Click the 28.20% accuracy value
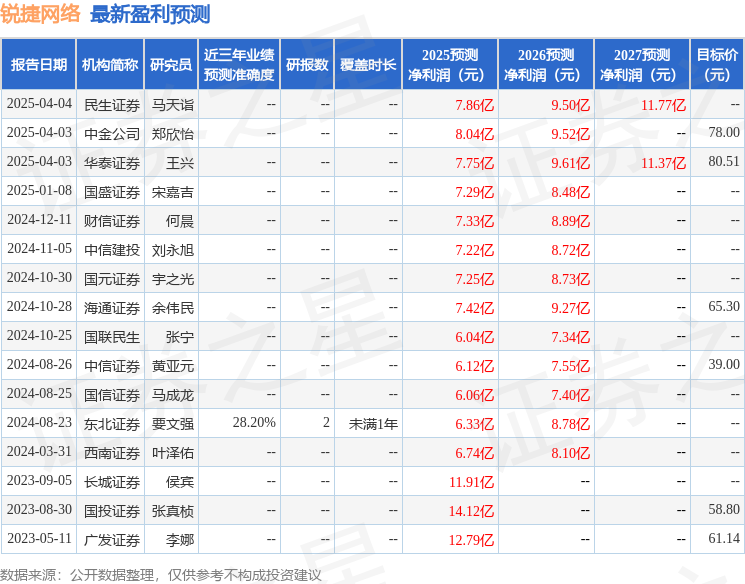 [x=254, y=422]
